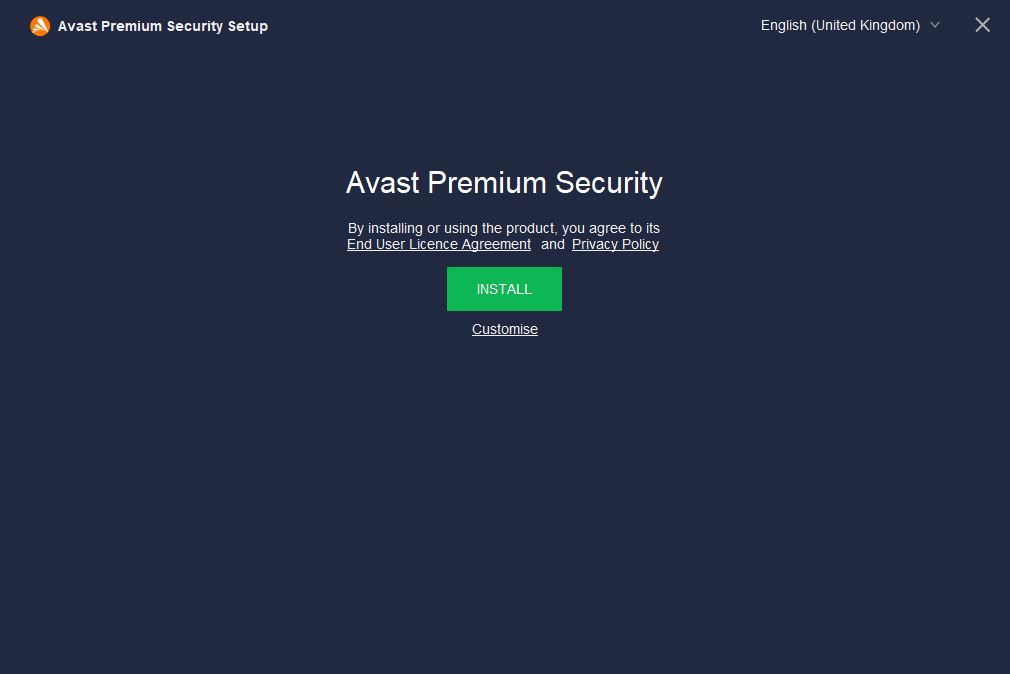The image size is (1010, 674).
Task: Click the small down arrow near United Kingdom
Action: click(x=935, y=25)
